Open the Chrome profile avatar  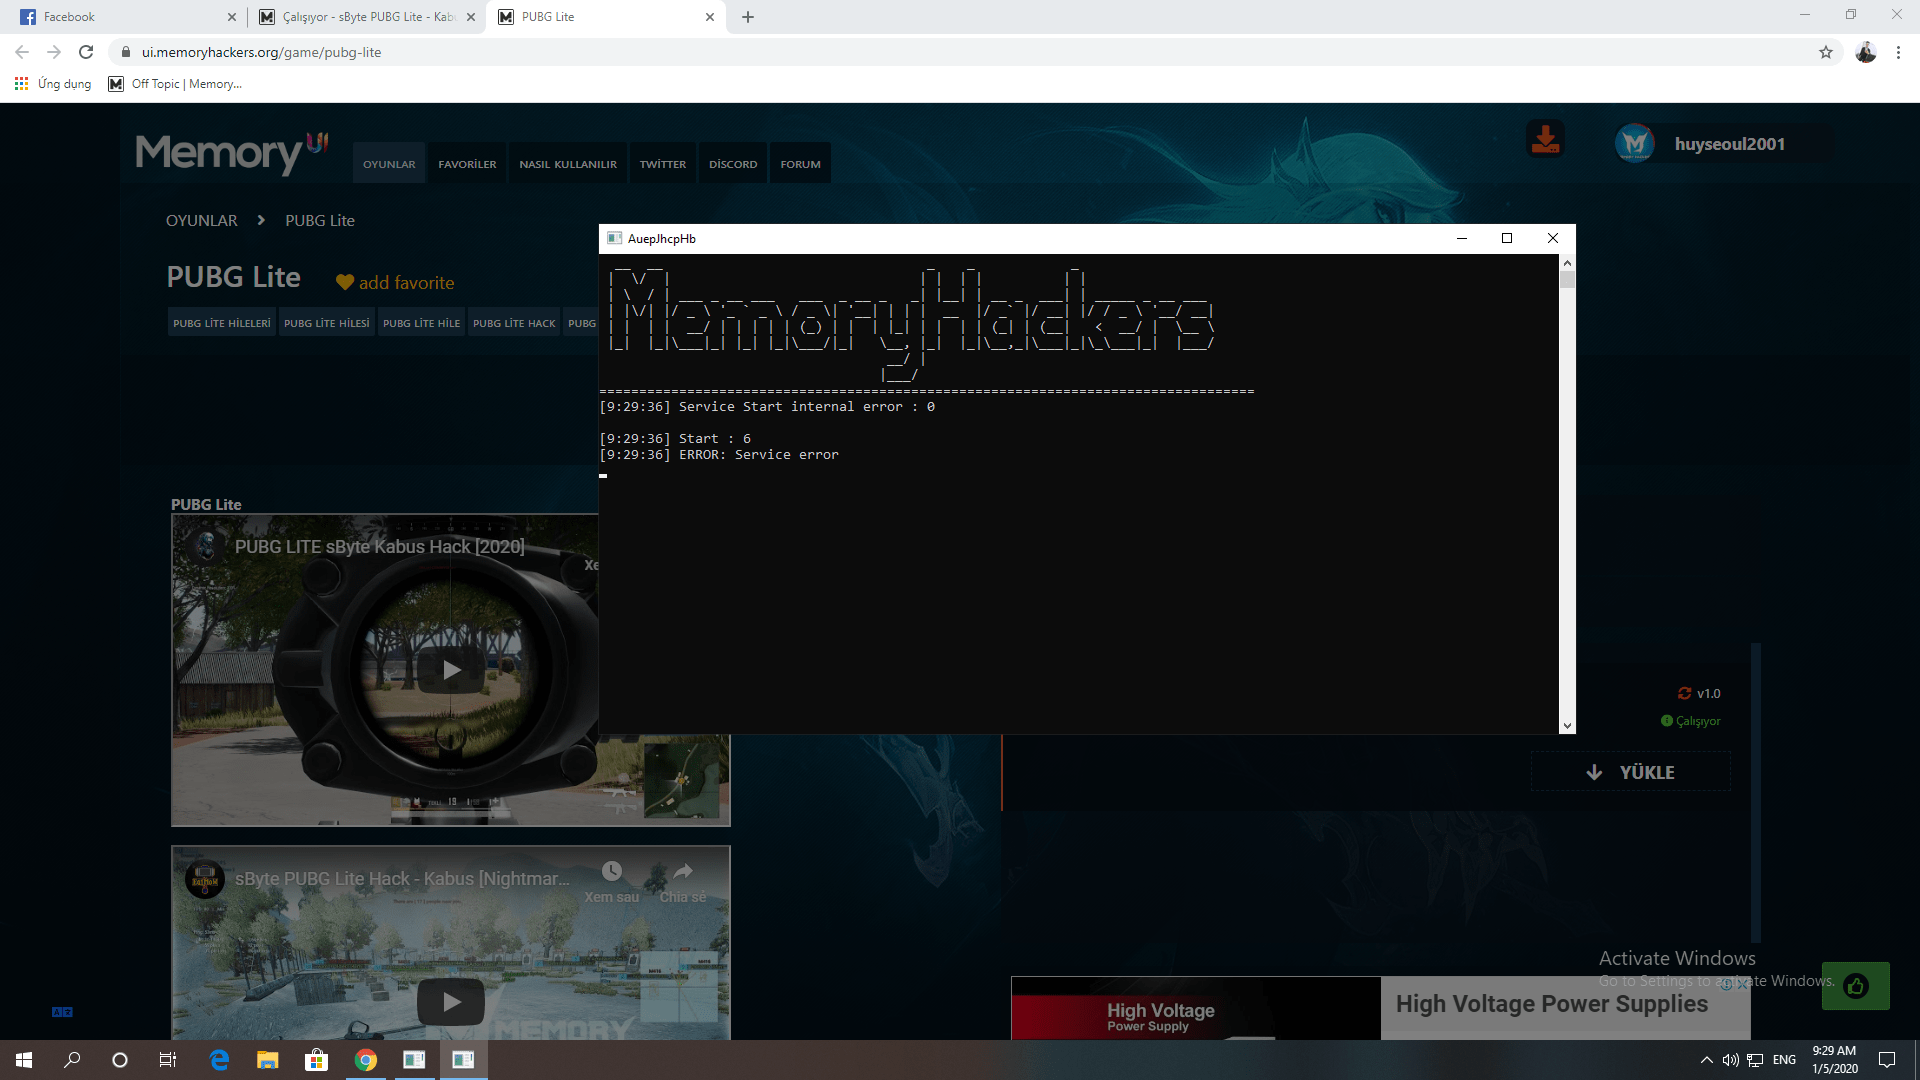1866,52
